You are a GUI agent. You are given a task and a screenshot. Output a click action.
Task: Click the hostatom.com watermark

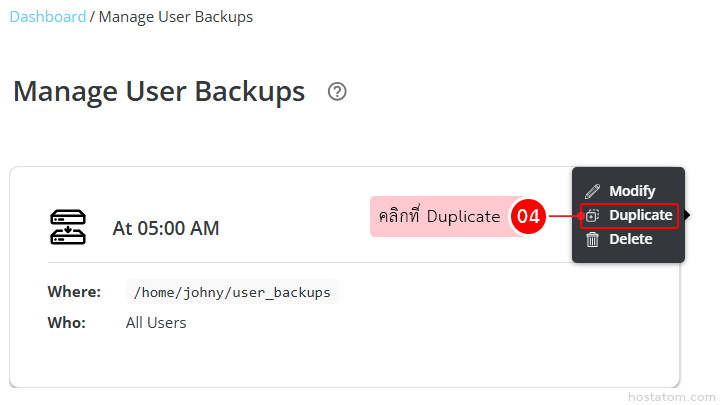pyautogui.click(x=666, y=396)
